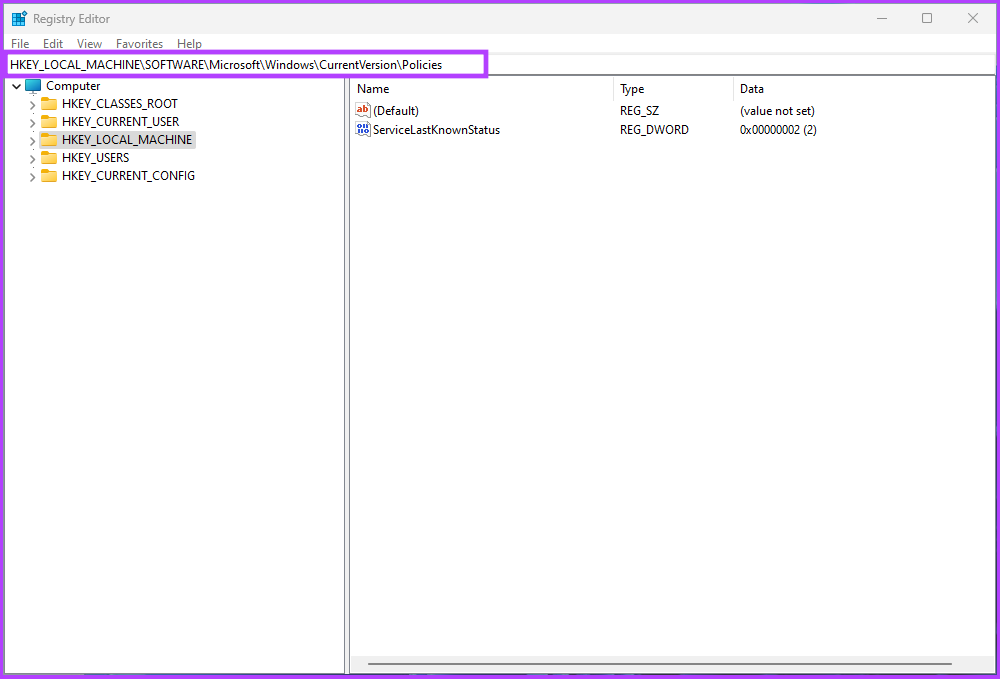Select the HKEY_CURRENT_CONFIG tree item
1000x679 pixels.
point(128,176)
